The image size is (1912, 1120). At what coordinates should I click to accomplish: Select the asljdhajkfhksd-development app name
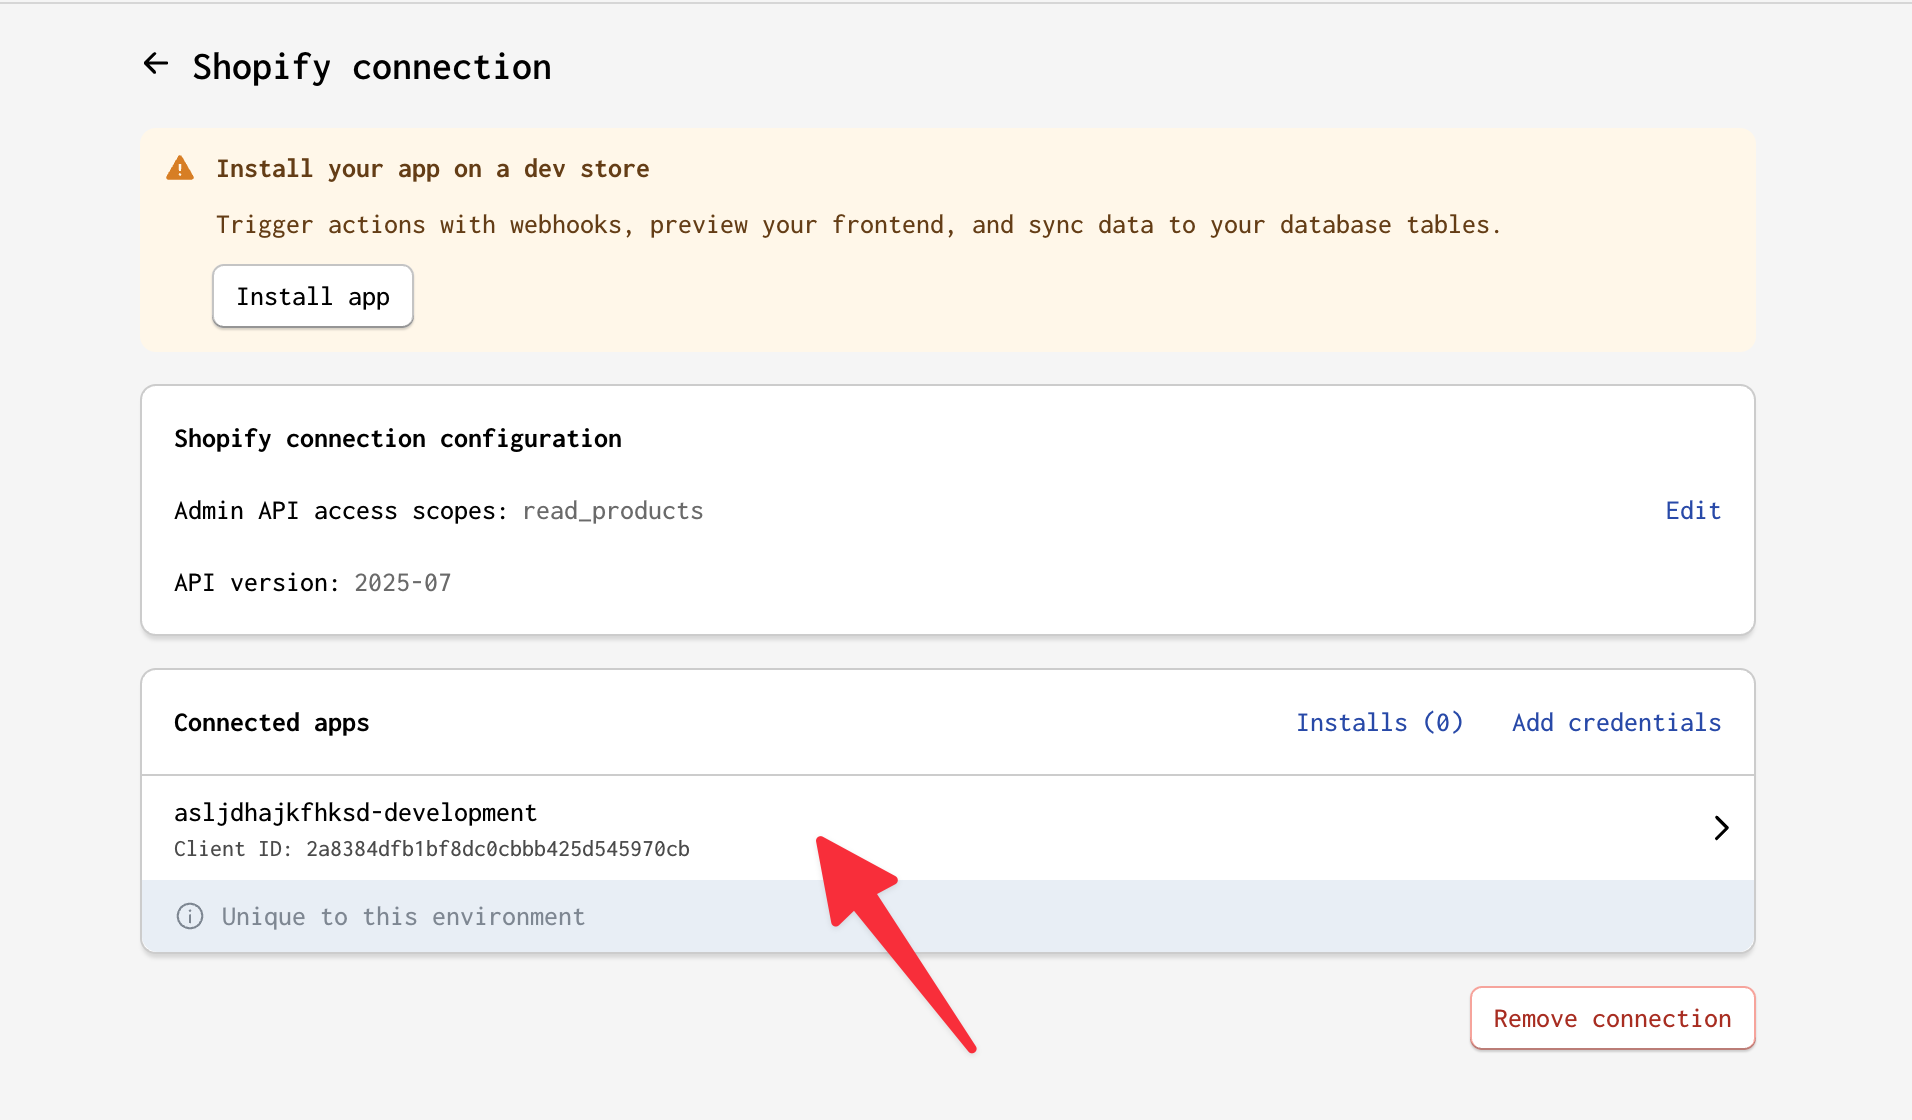(x=355, y=812)
